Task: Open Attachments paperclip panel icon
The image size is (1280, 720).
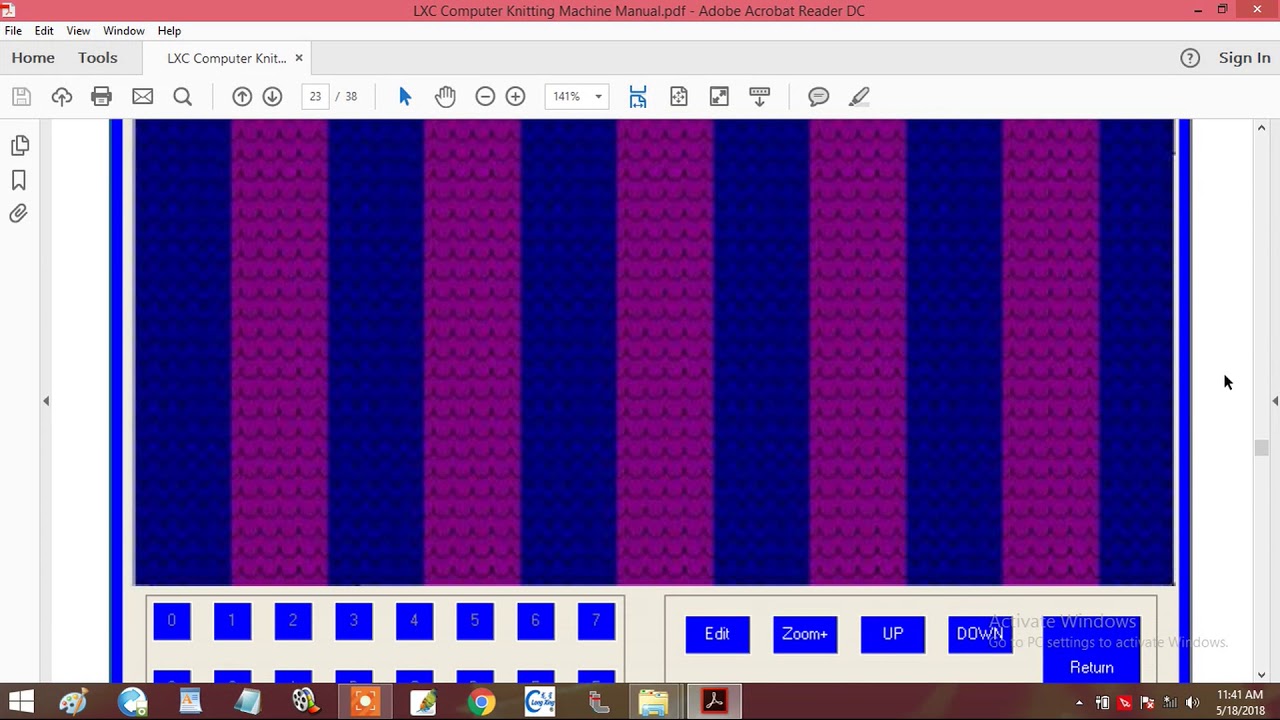Action: point(19,213)
